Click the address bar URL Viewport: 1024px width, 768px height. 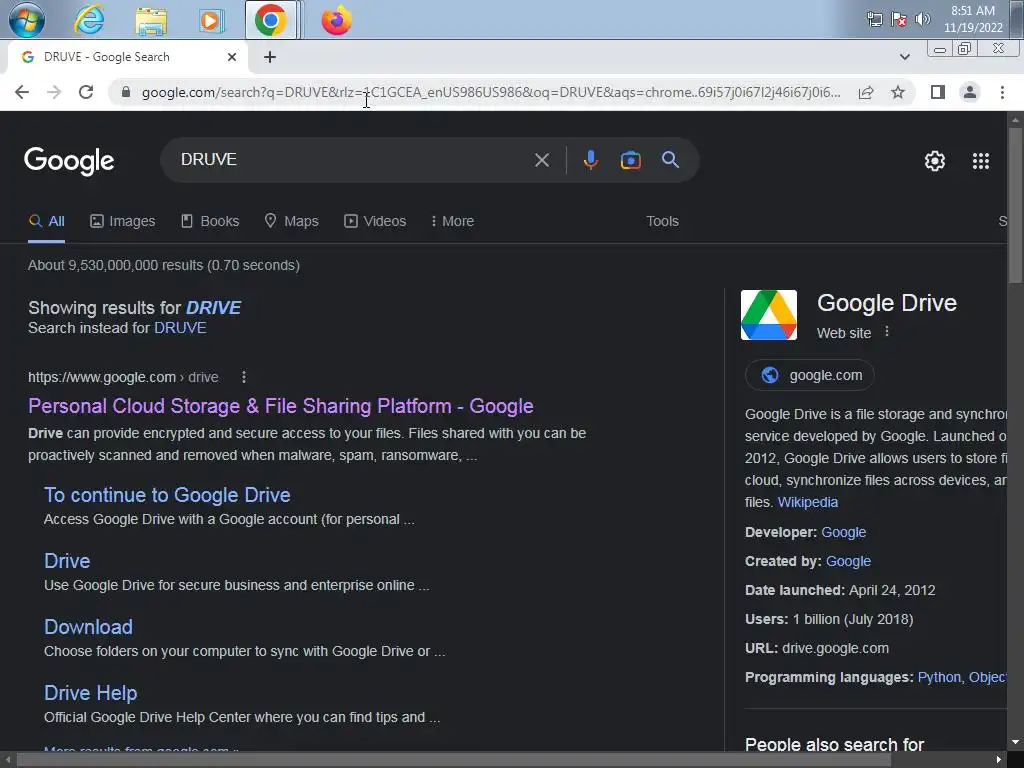click(491, 92)
